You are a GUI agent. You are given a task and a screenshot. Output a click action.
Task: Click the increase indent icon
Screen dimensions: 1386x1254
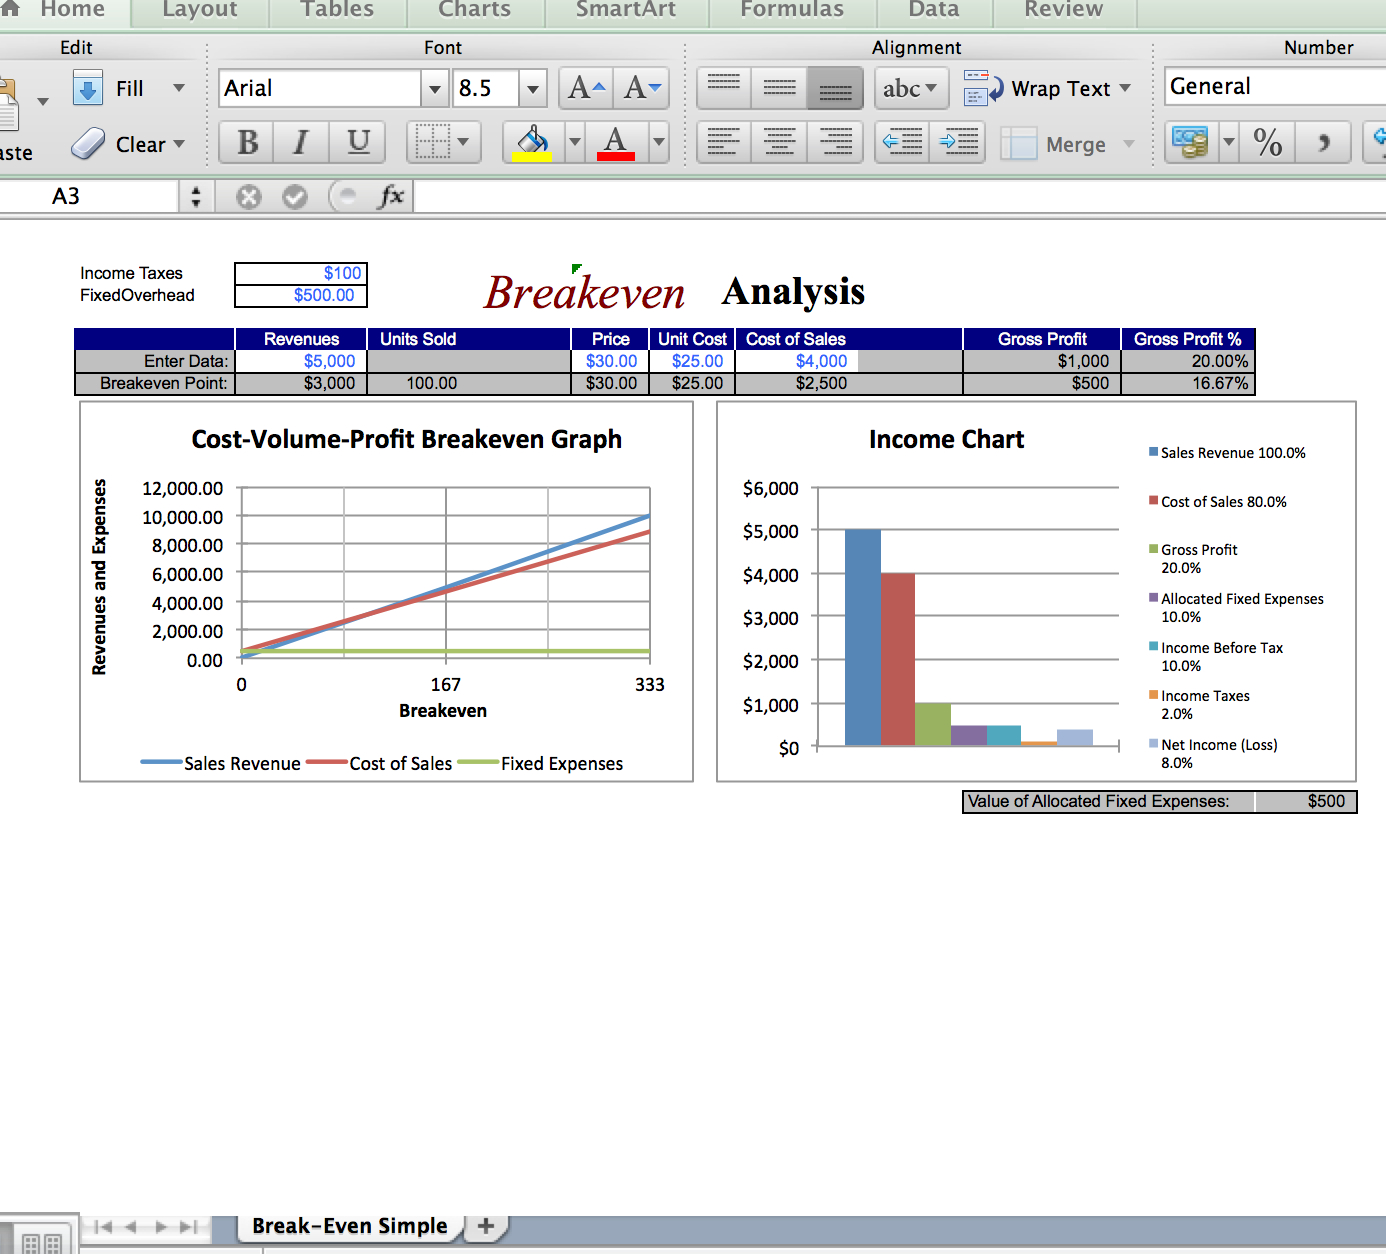pyautogui.click(x=958, y=142)
